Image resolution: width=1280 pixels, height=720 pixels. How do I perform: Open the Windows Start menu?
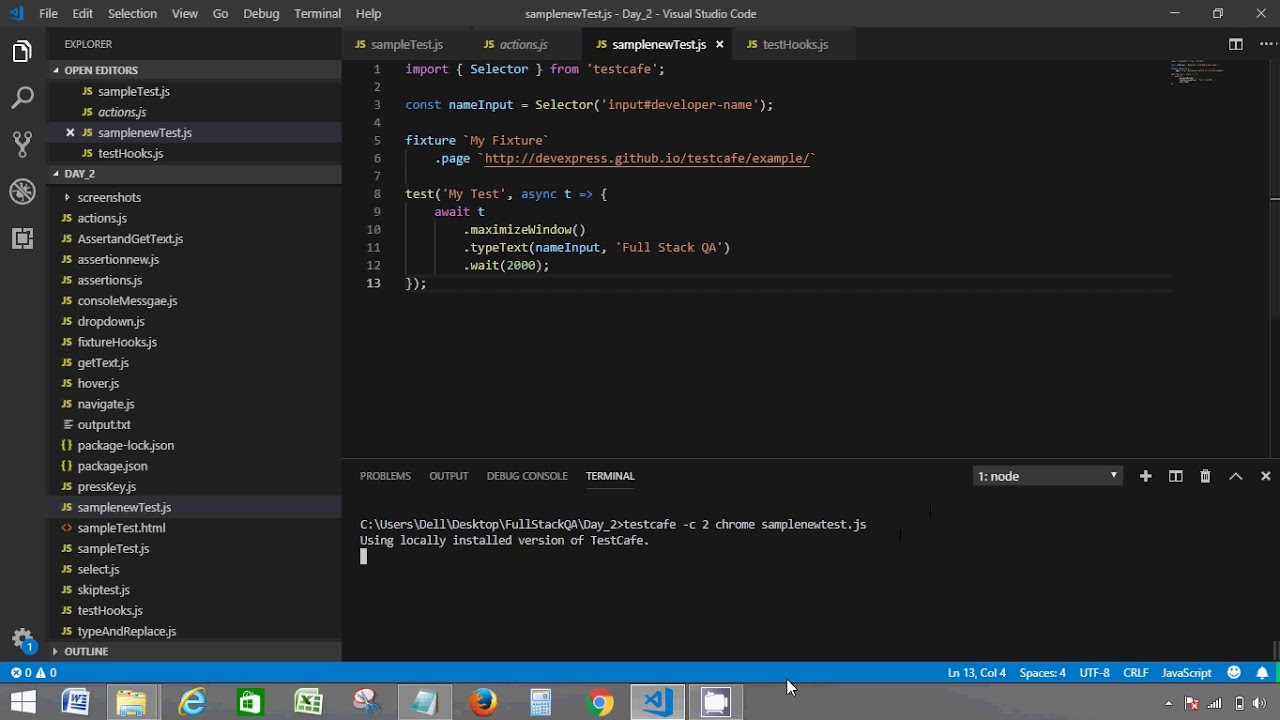22,702
